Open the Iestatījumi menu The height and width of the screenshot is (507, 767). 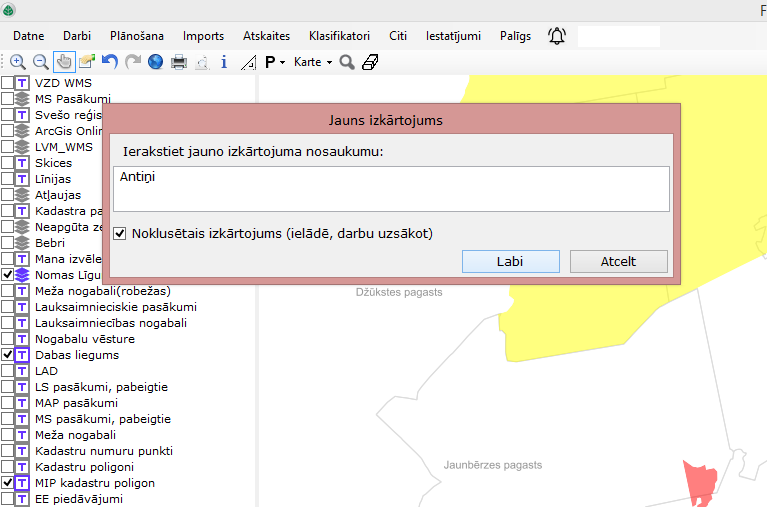point(453,36)
